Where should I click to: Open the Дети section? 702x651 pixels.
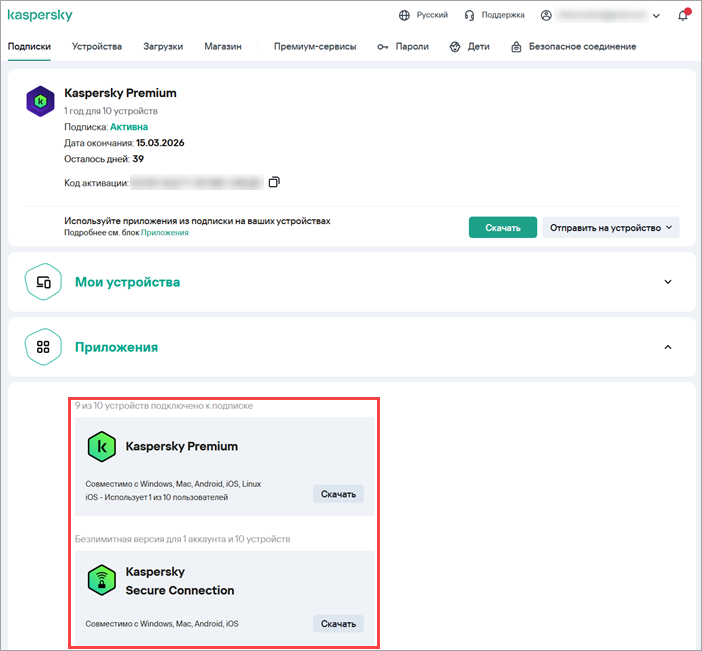[x=478, y=47]
